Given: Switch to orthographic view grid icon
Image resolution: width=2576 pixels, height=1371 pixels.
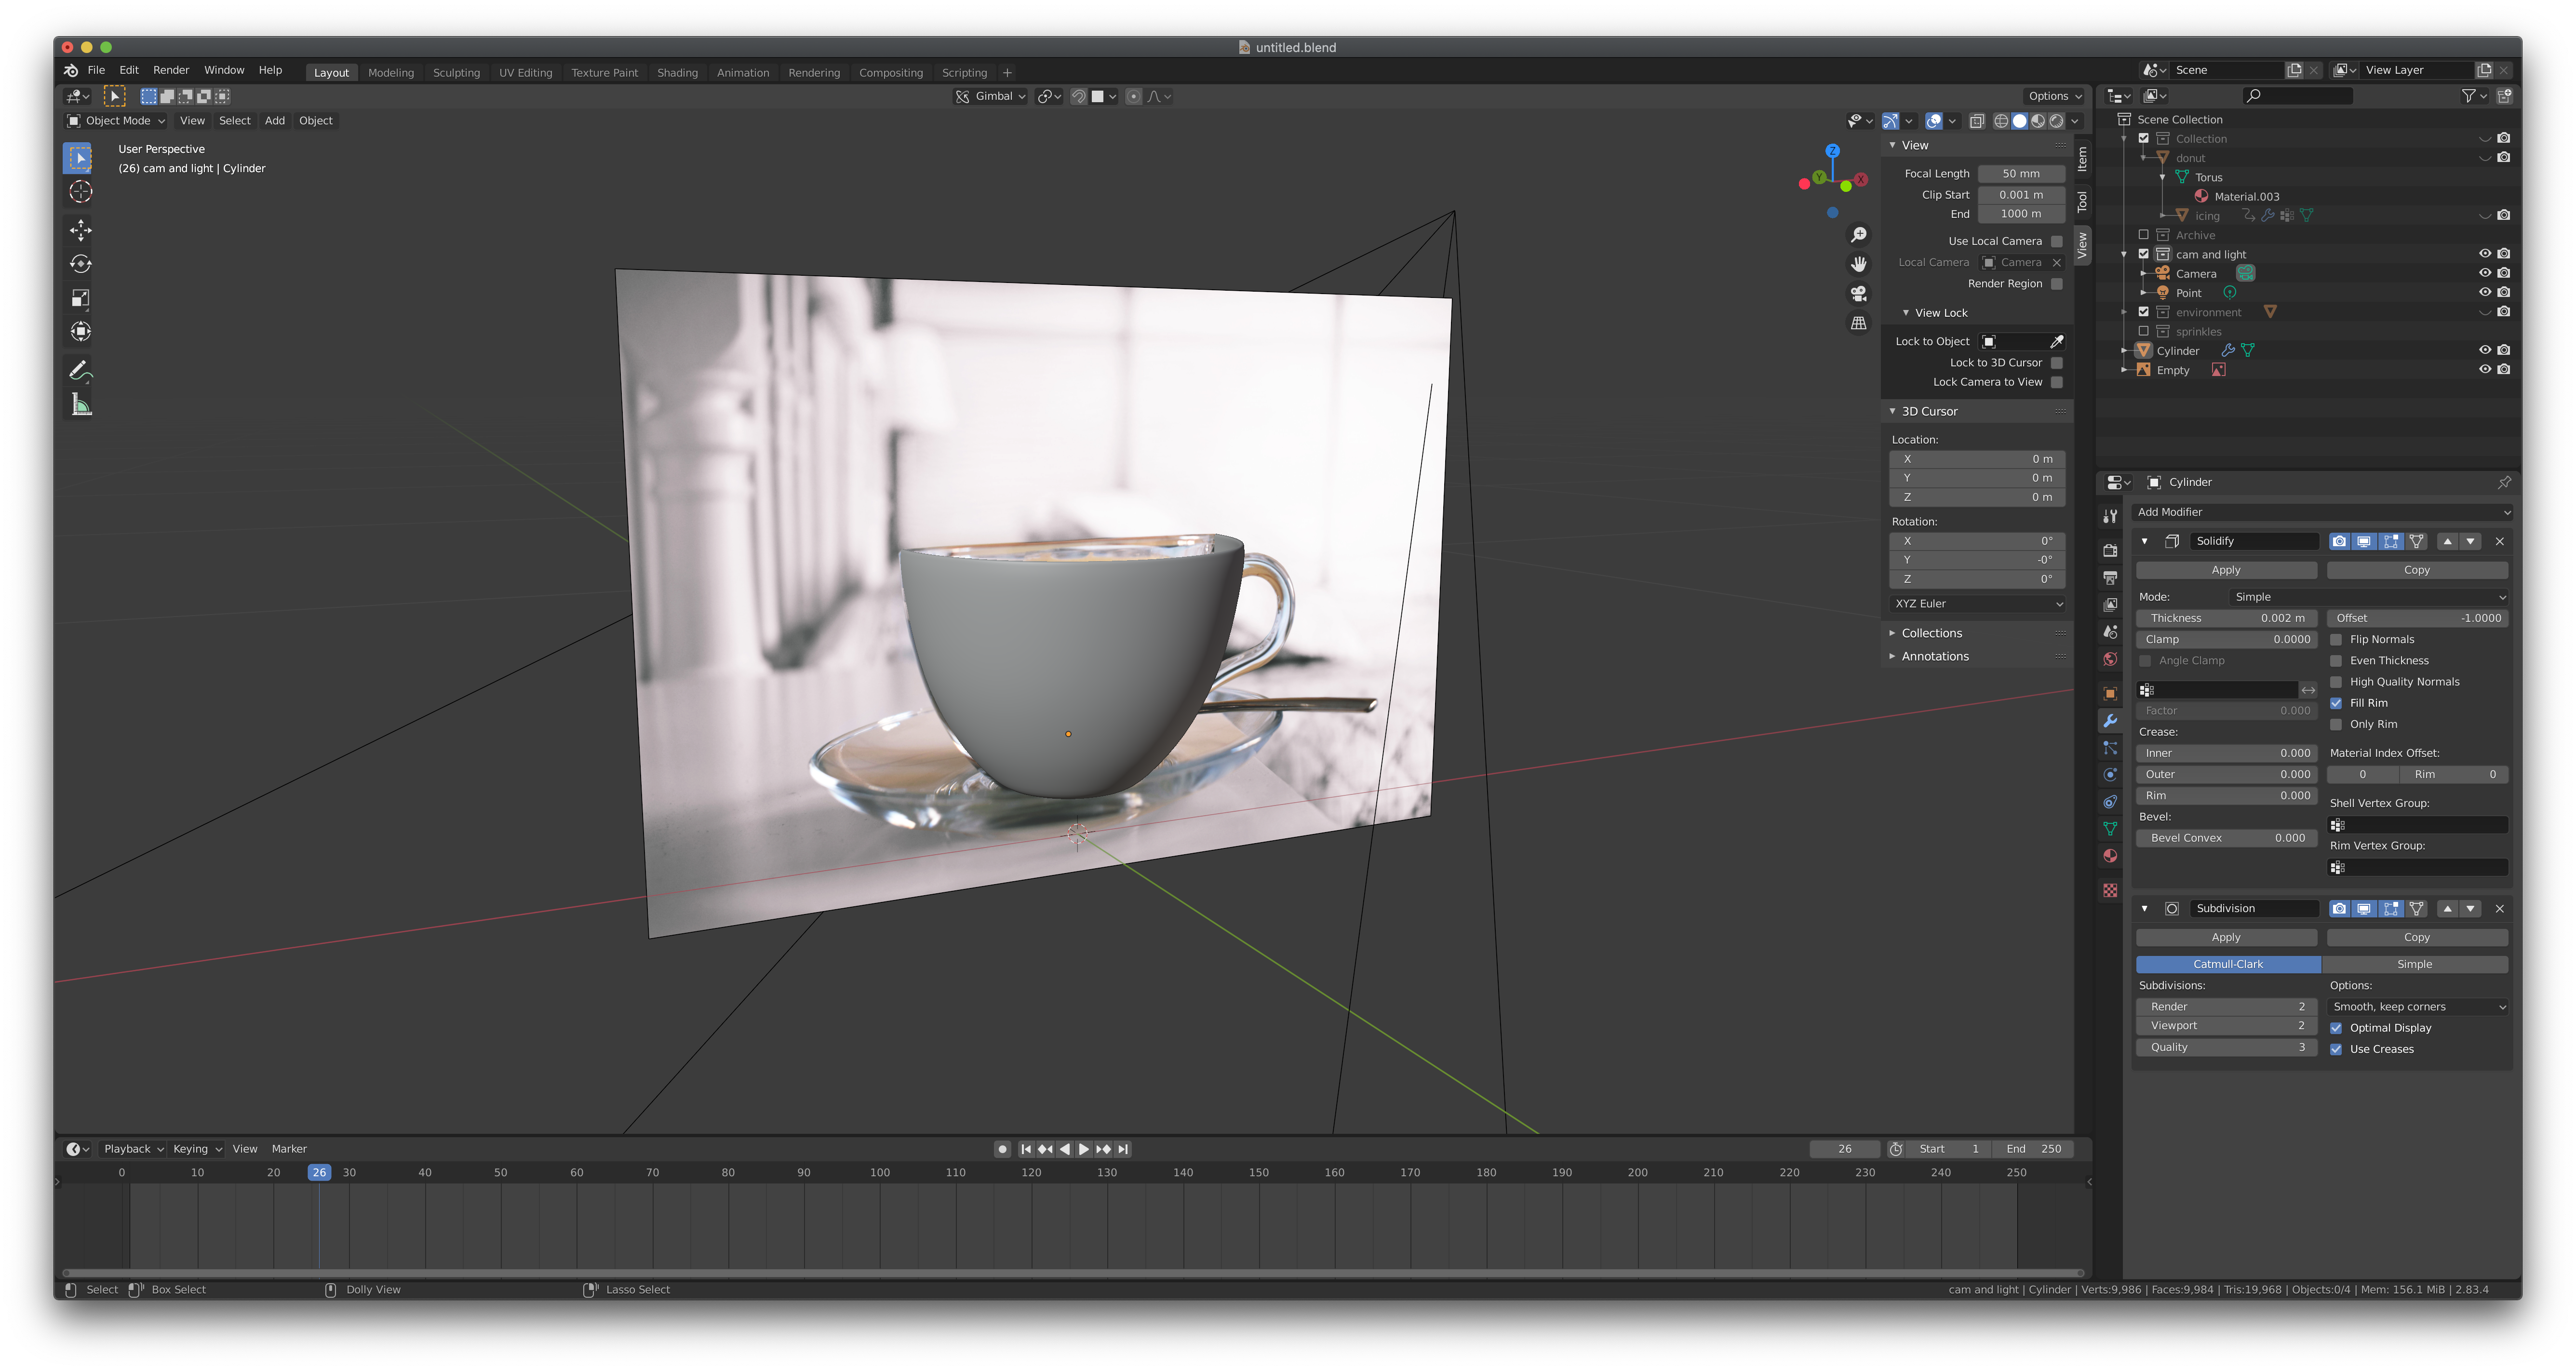Looking at the screenshot, I should (1858, 323).
